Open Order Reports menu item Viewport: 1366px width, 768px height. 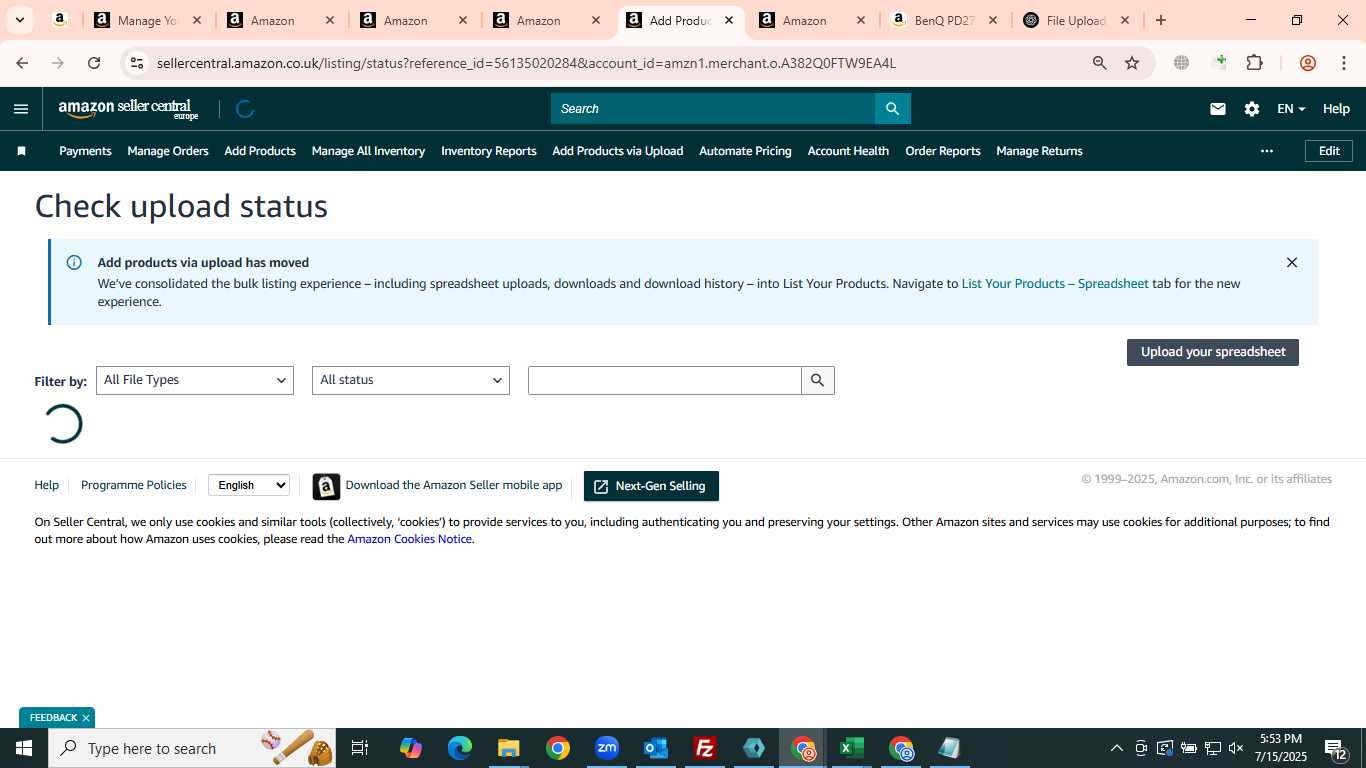pos(943,151)
